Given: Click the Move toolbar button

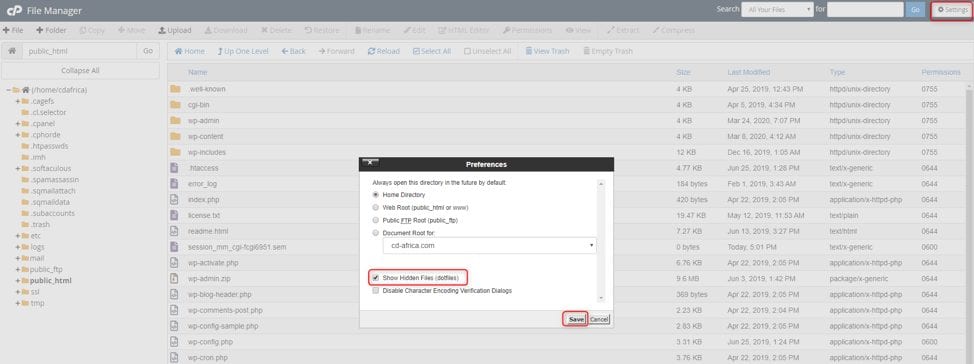Looking at the screenshot, I should [131, 30].
